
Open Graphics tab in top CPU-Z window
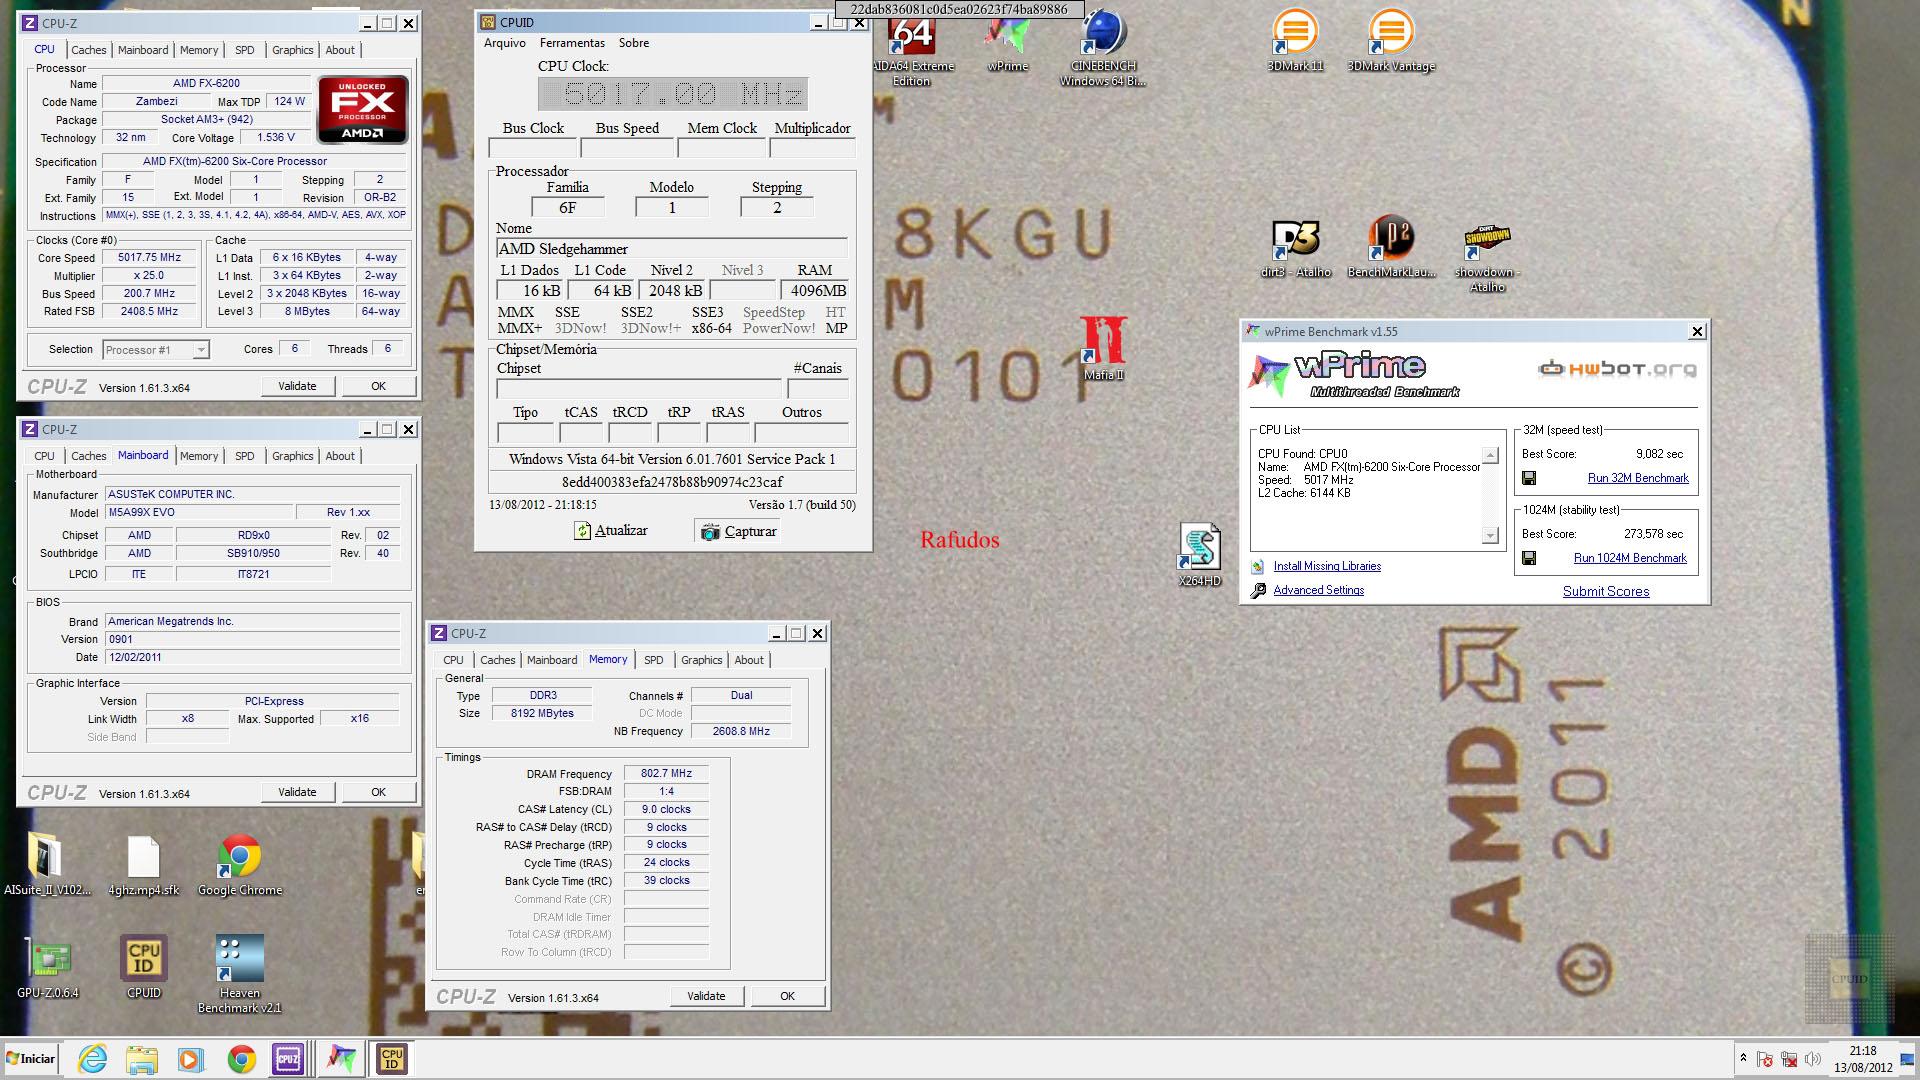pyautogui.click(x=292, y=50)
